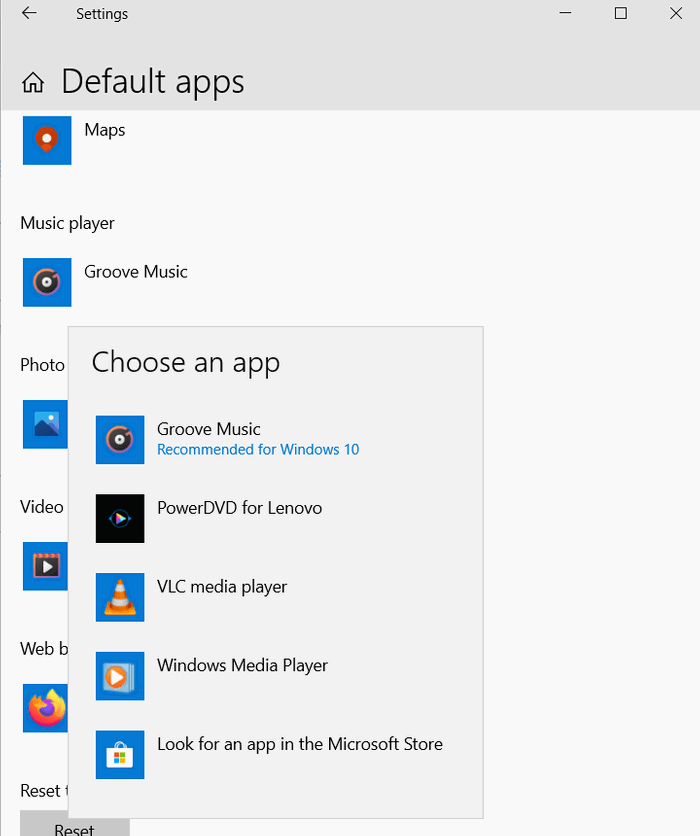Click the Firefox web browser icon
The width and height of the screenshot is (700, 836).
tap(45, 708)
